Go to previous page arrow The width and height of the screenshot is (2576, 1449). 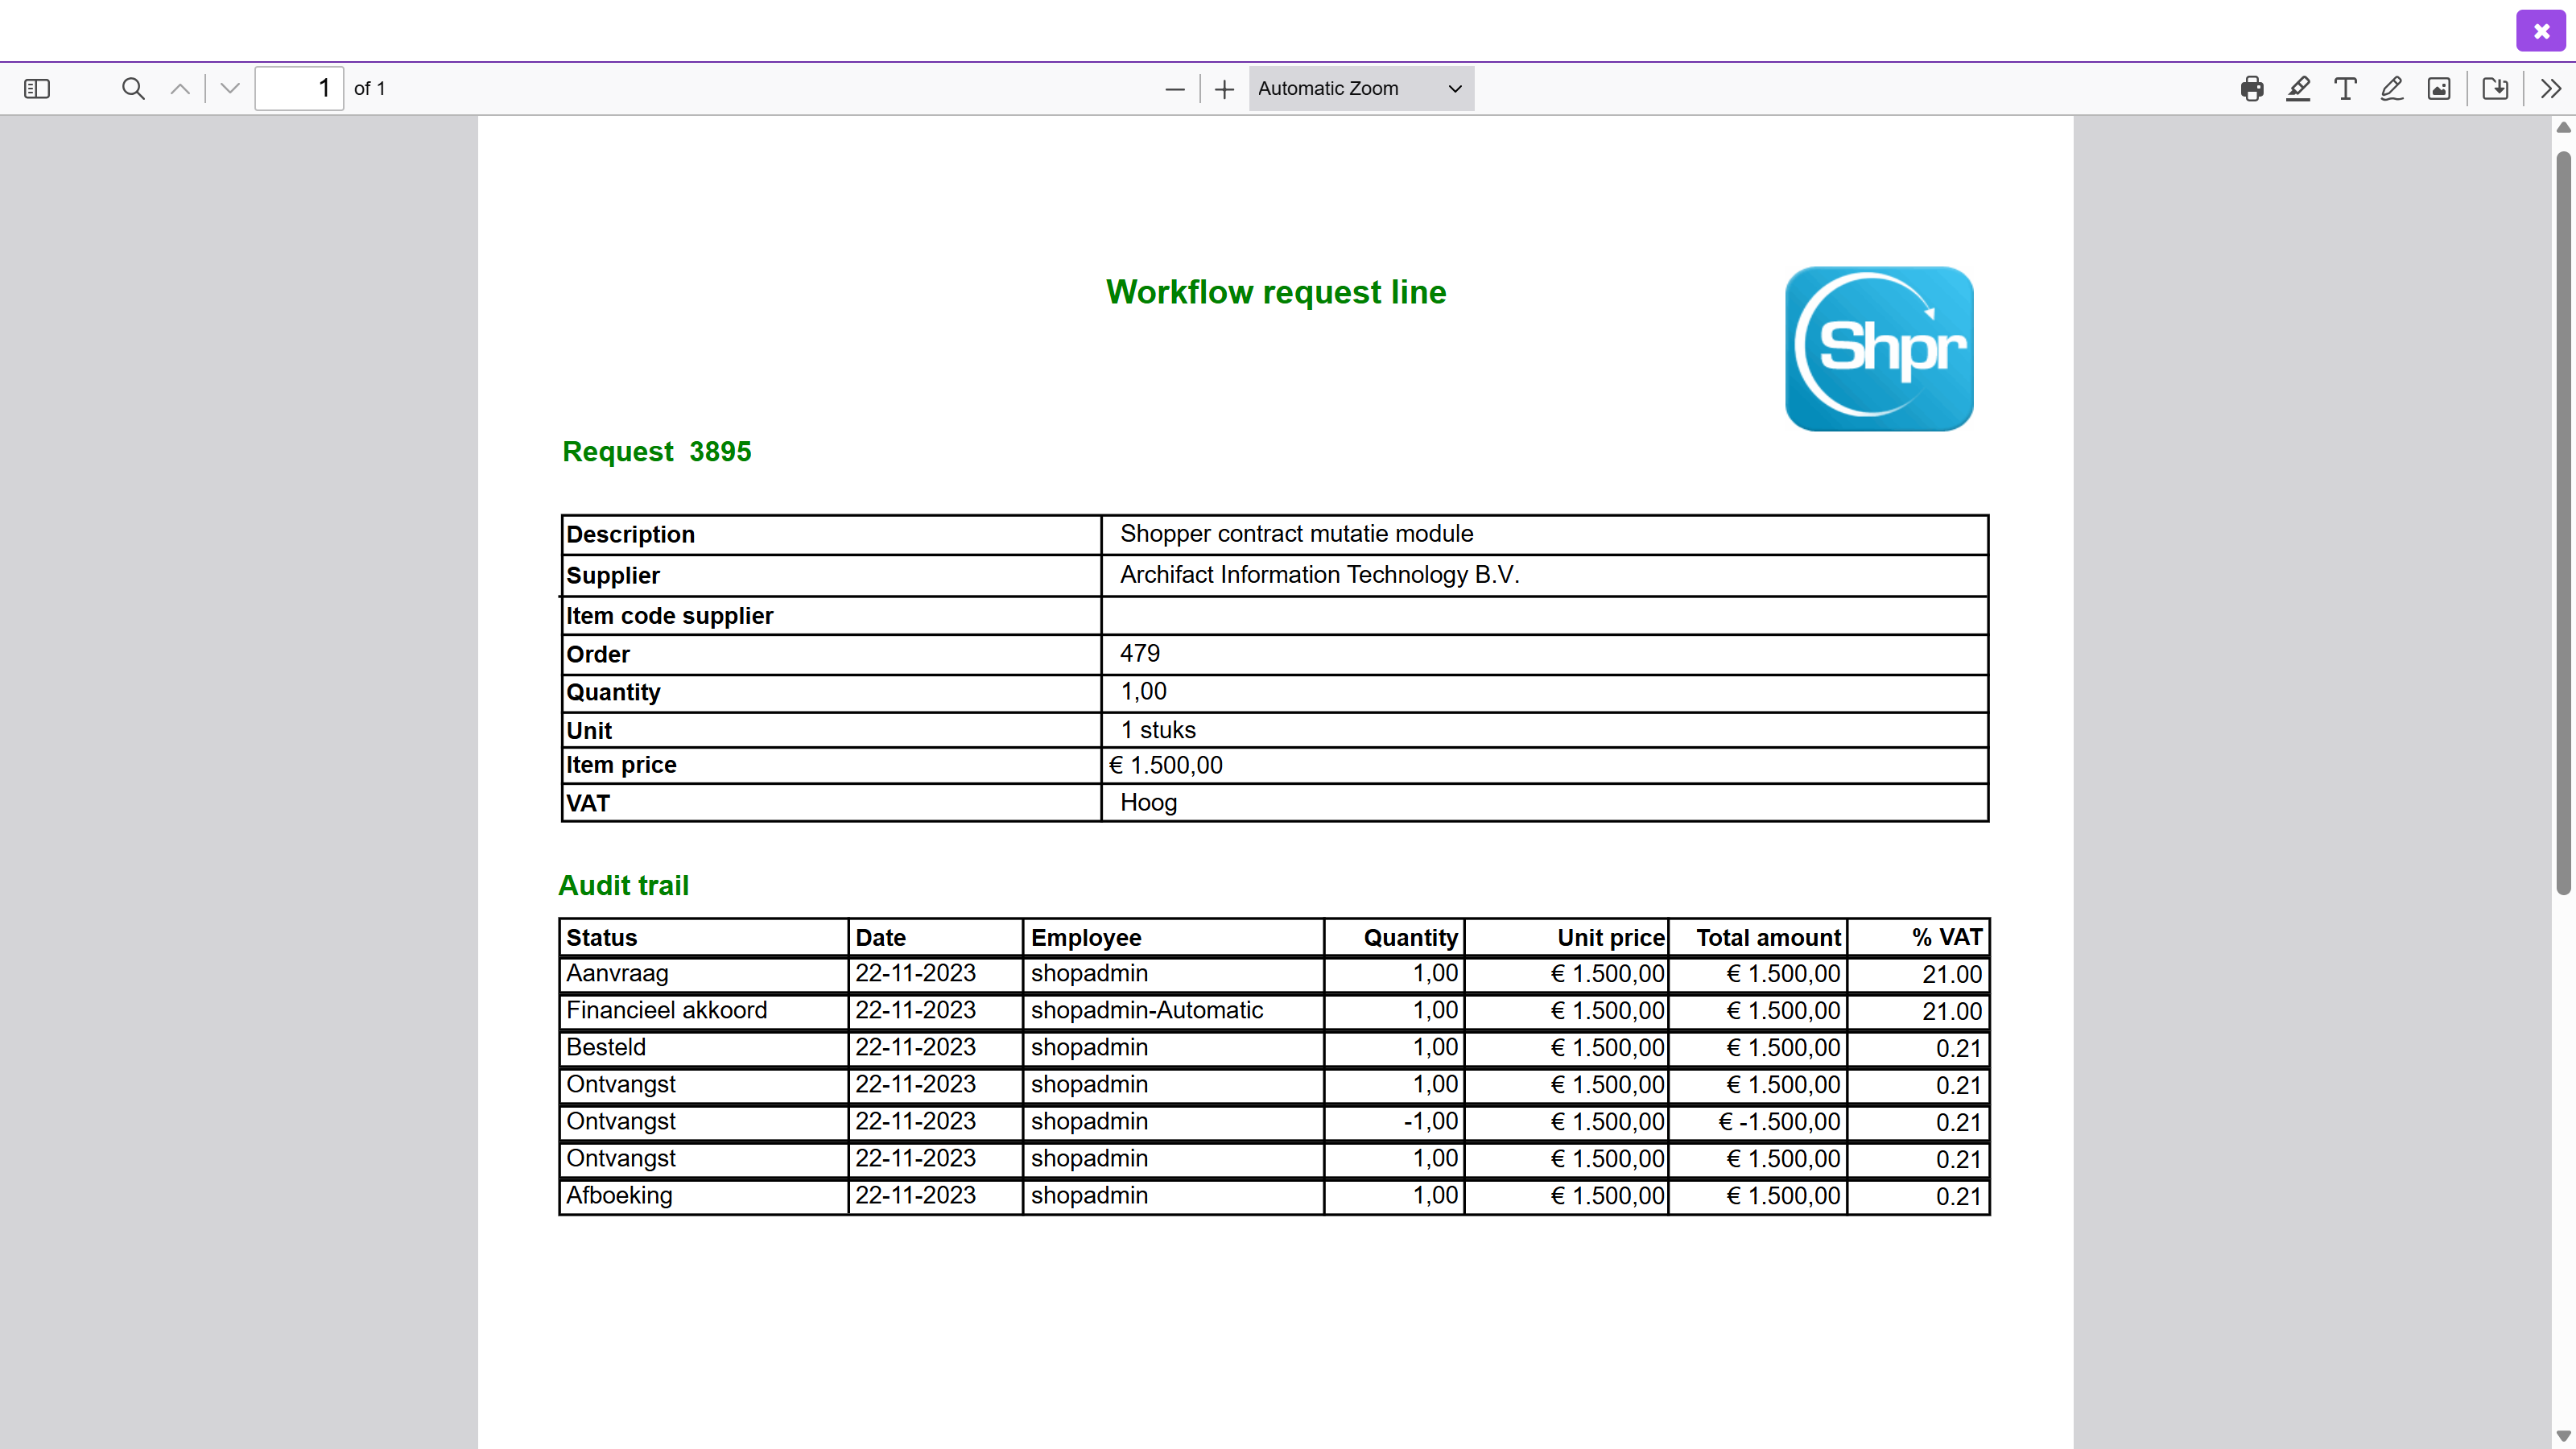pos(180,89)
